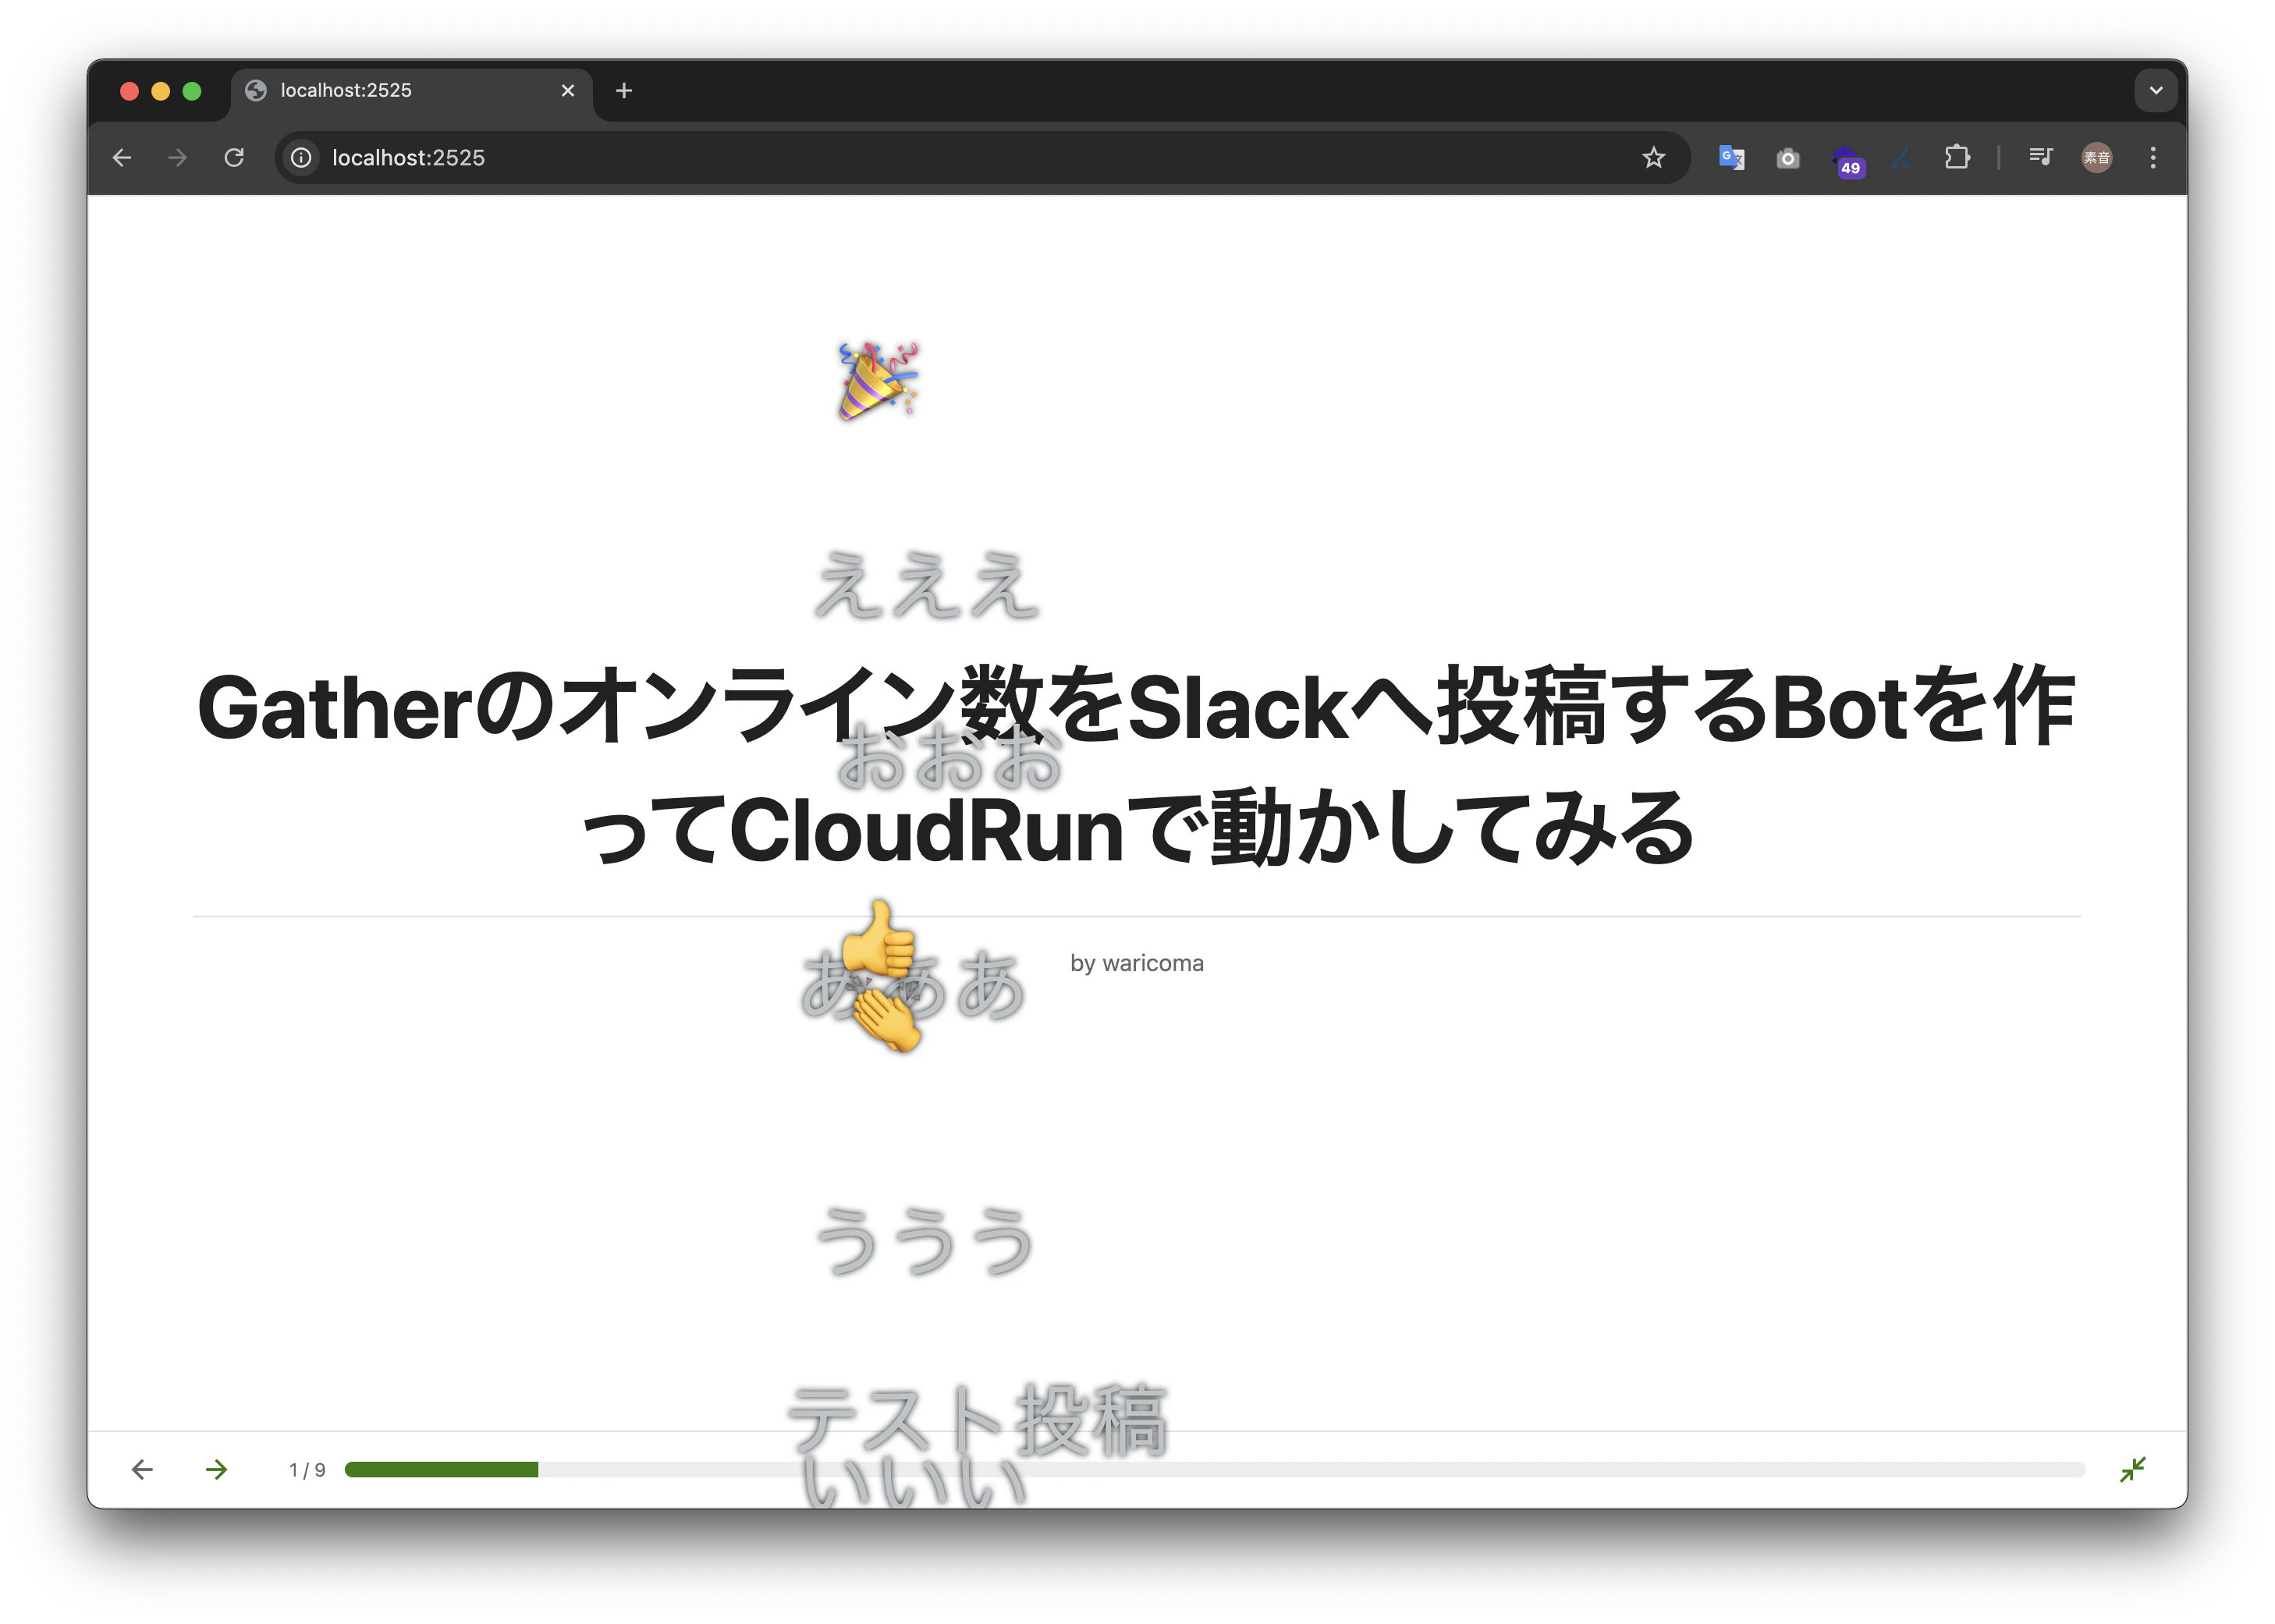Bookmark this page with the star
This screenshot has width=2275, height=1624.
coord(1653,157)
